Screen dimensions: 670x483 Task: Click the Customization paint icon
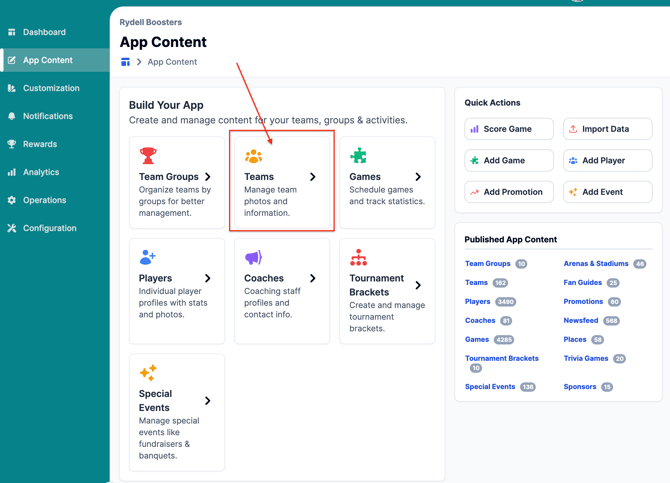[12, 88]
